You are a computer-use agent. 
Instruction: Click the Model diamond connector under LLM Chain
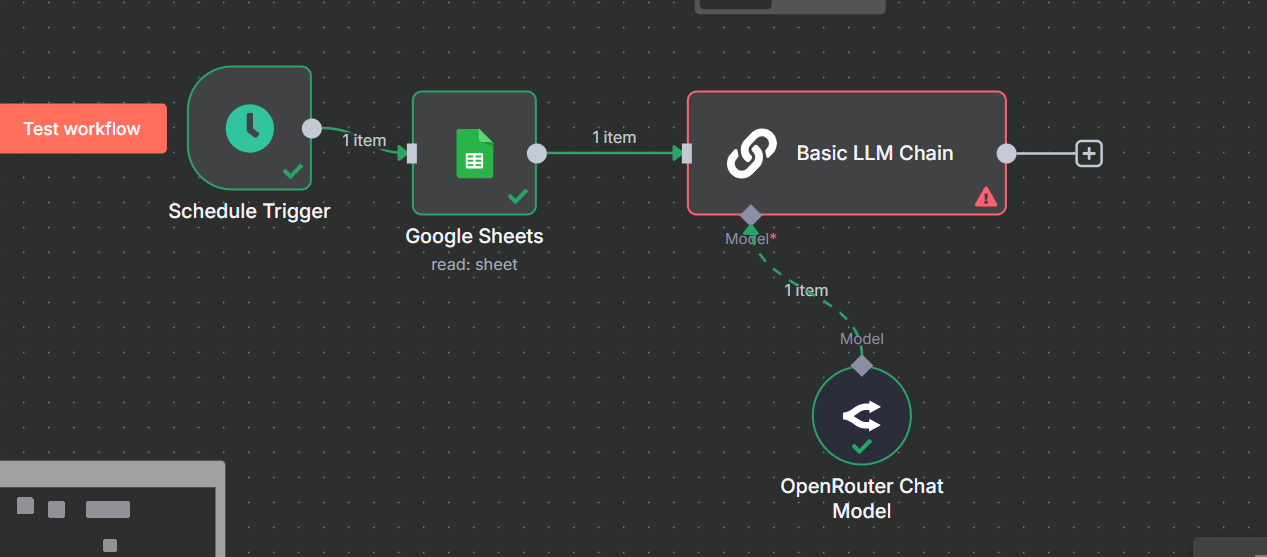coord(751,215)
